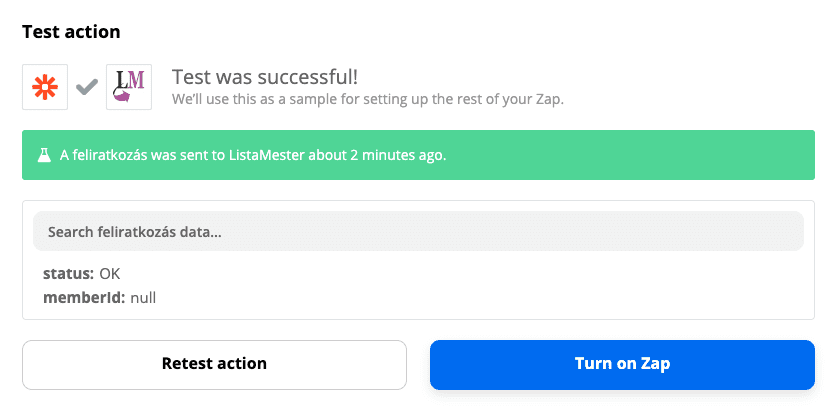Click the Retest action button

[214, 365]
